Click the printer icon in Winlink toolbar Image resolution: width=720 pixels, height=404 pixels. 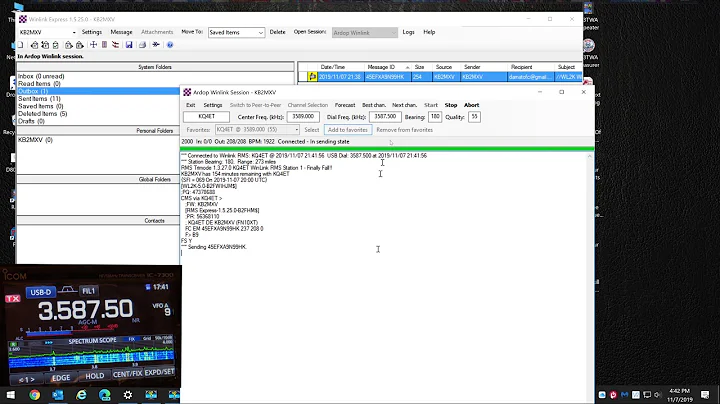142,45
